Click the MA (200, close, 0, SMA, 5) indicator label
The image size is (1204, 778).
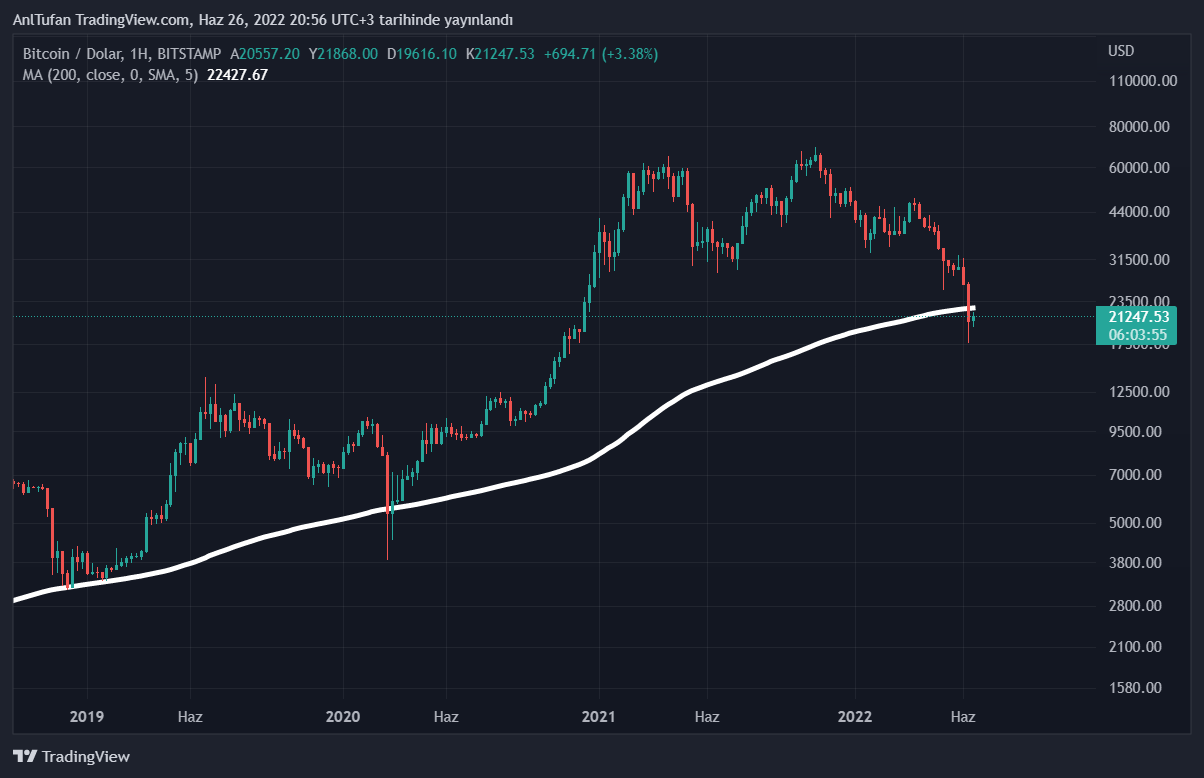(110, 74)
